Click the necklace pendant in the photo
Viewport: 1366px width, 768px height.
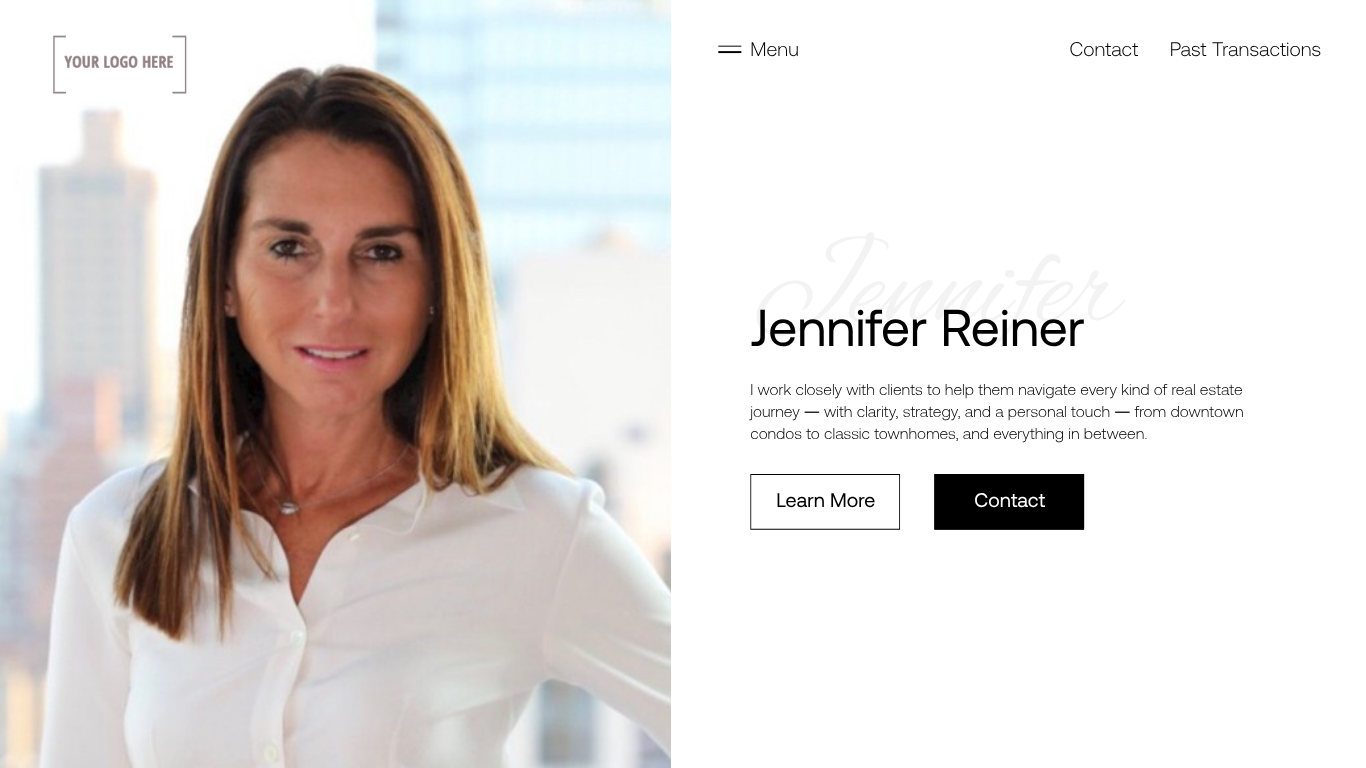coord(288,508)
